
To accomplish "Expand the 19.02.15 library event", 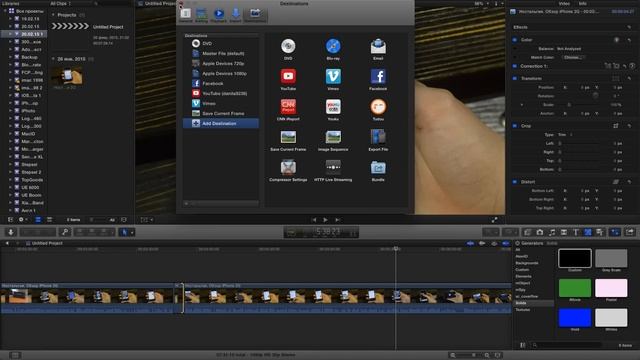I will tap(10, 19).
